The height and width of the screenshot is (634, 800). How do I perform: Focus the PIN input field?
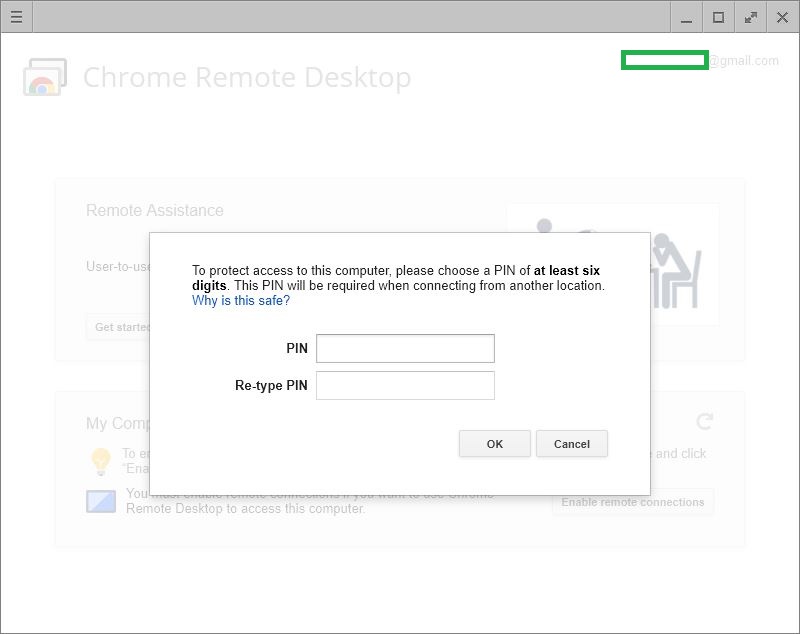pyautogui.click(x=405, y=348)
